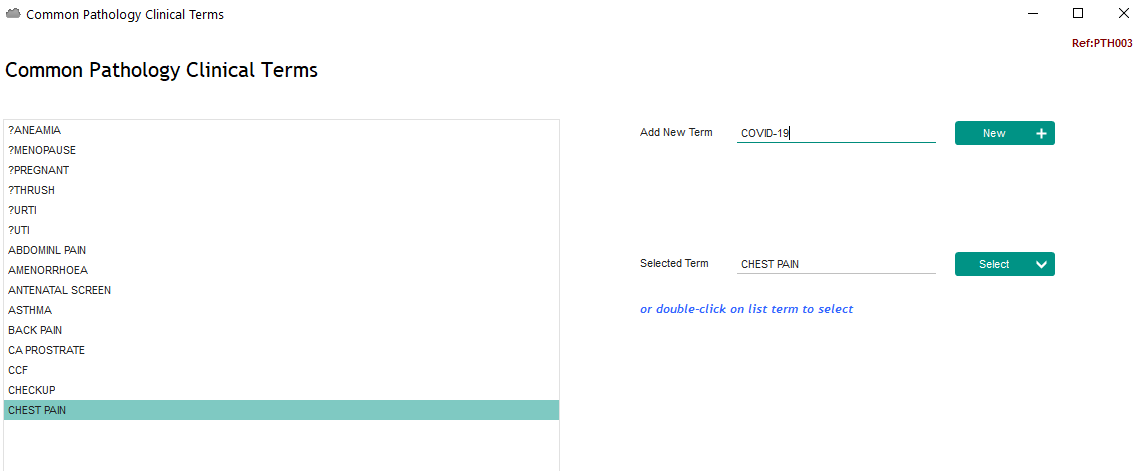This screenshot has width=1143, height=471.
Task: Select CA PROSTRATE in the list
Action: coord(281,351)
